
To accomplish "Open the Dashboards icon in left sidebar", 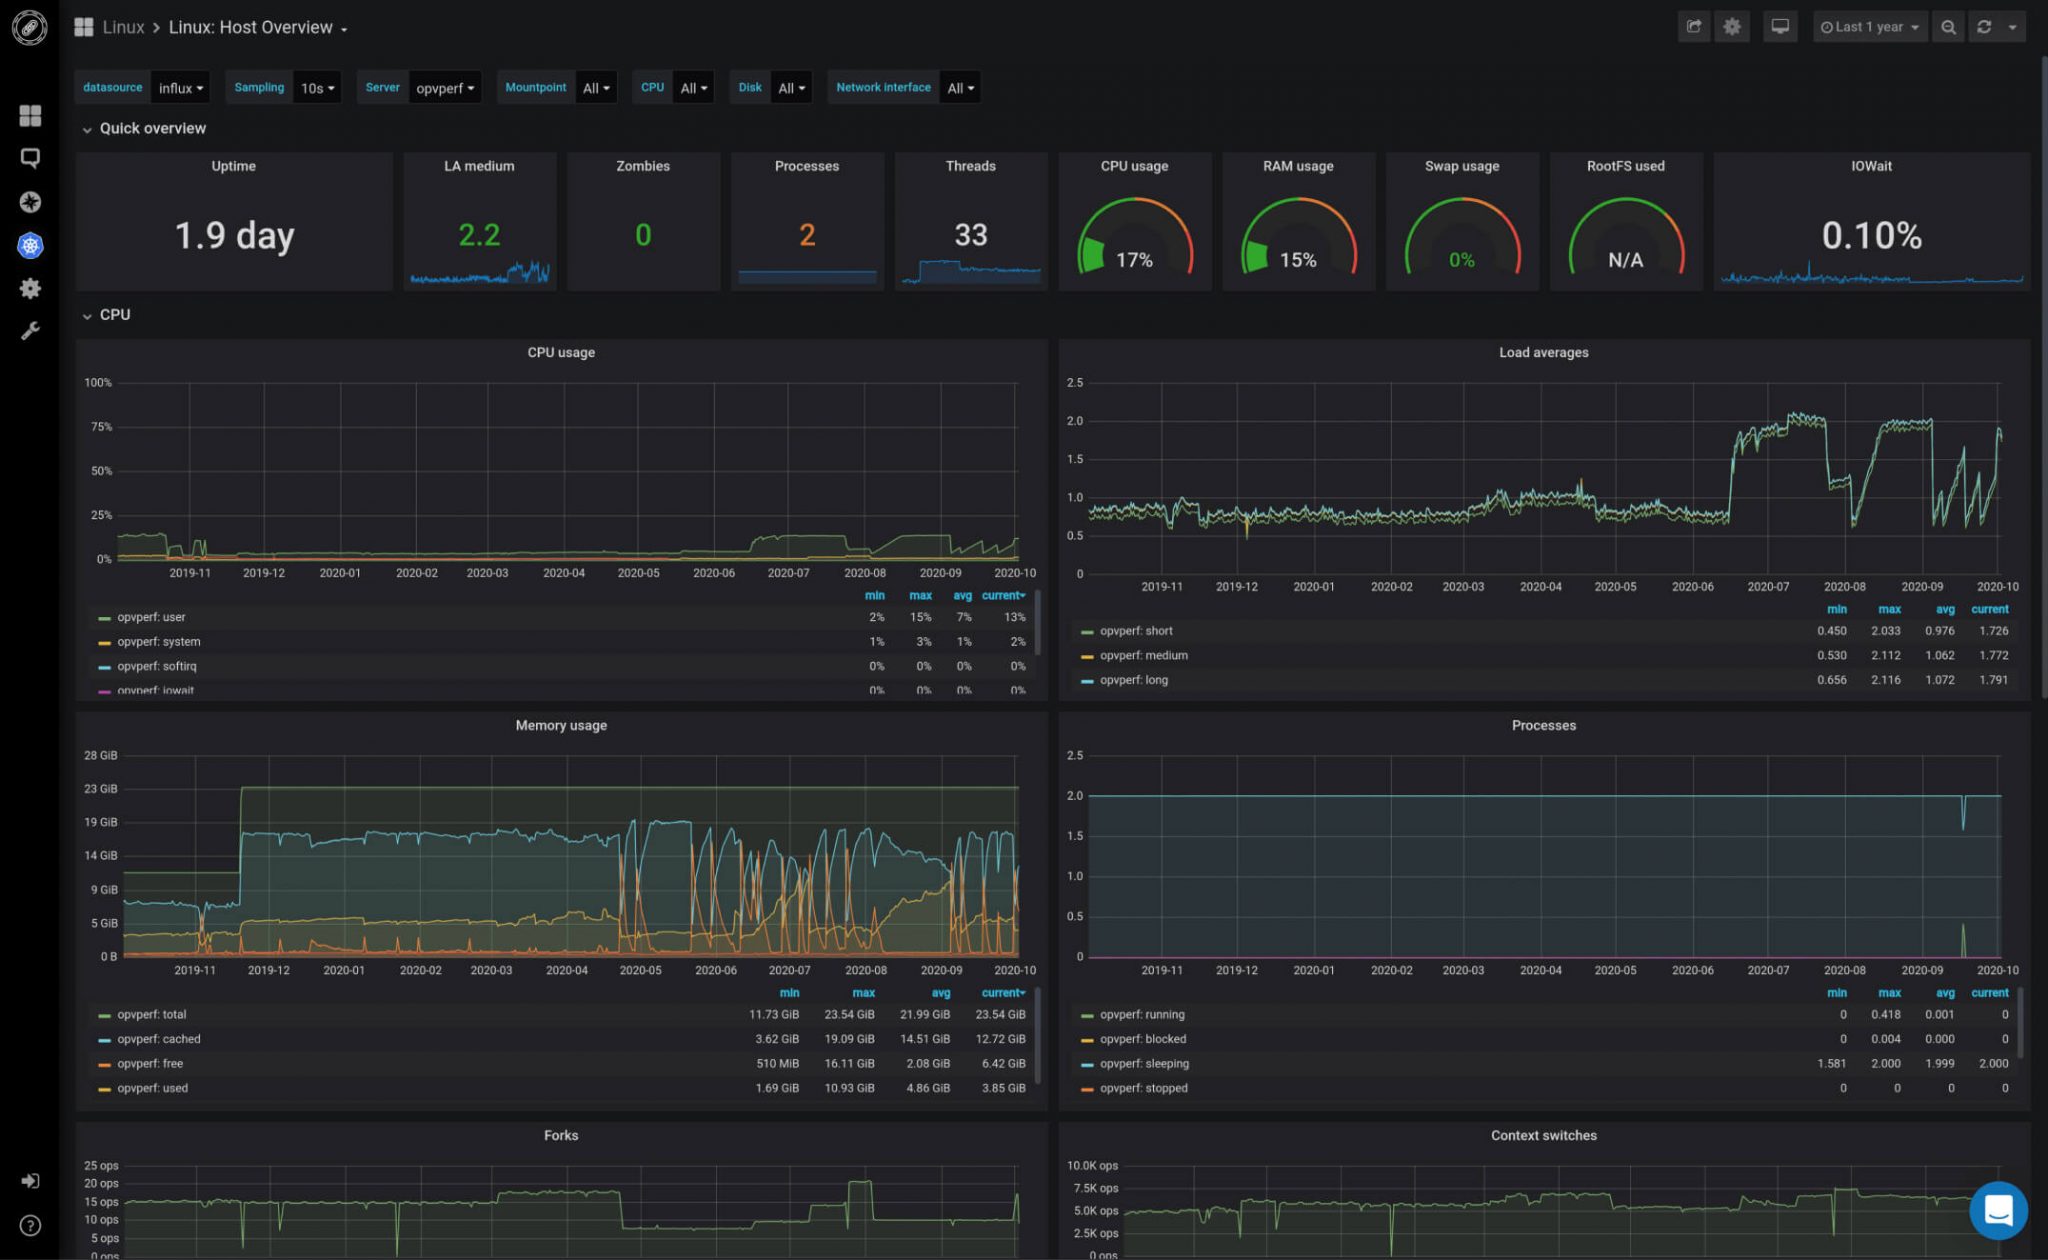I will (x=30, y=116).
